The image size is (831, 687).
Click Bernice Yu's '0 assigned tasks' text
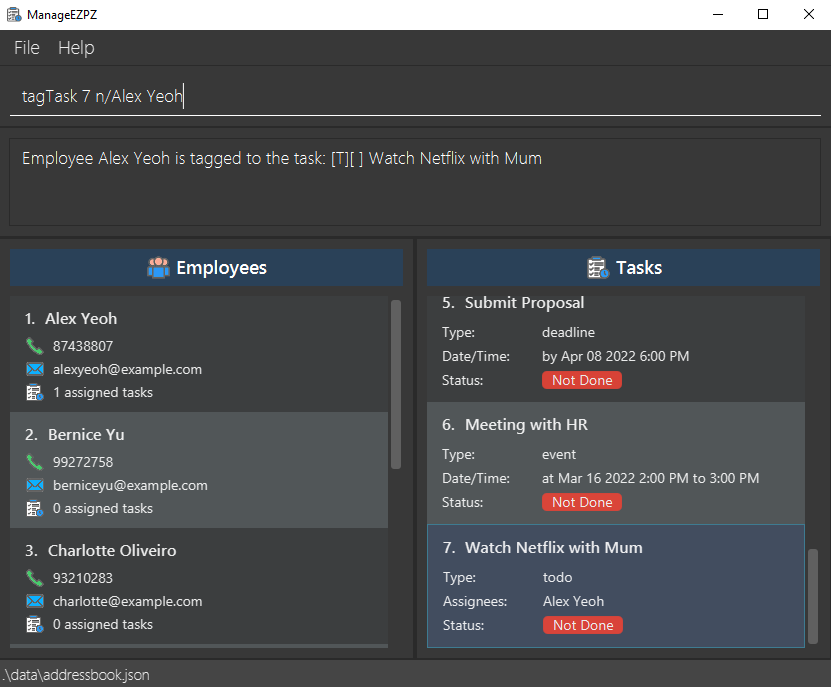click(x=103, y=508)
